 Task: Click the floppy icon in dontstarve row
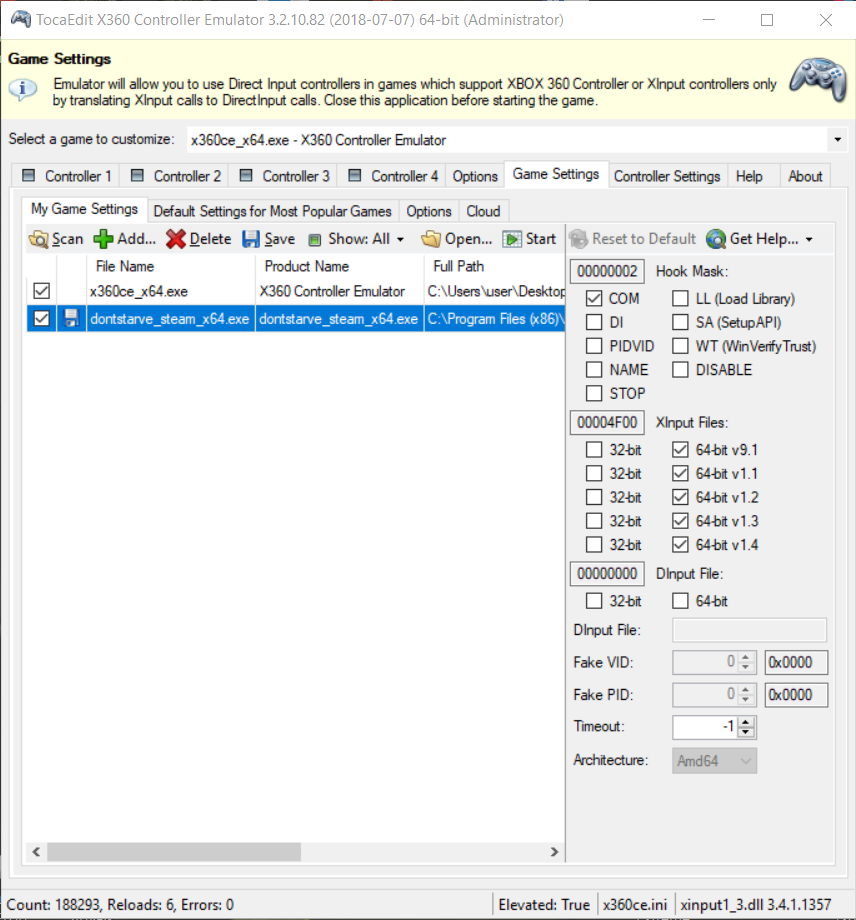pyautogui.click(x=72, y=319)
